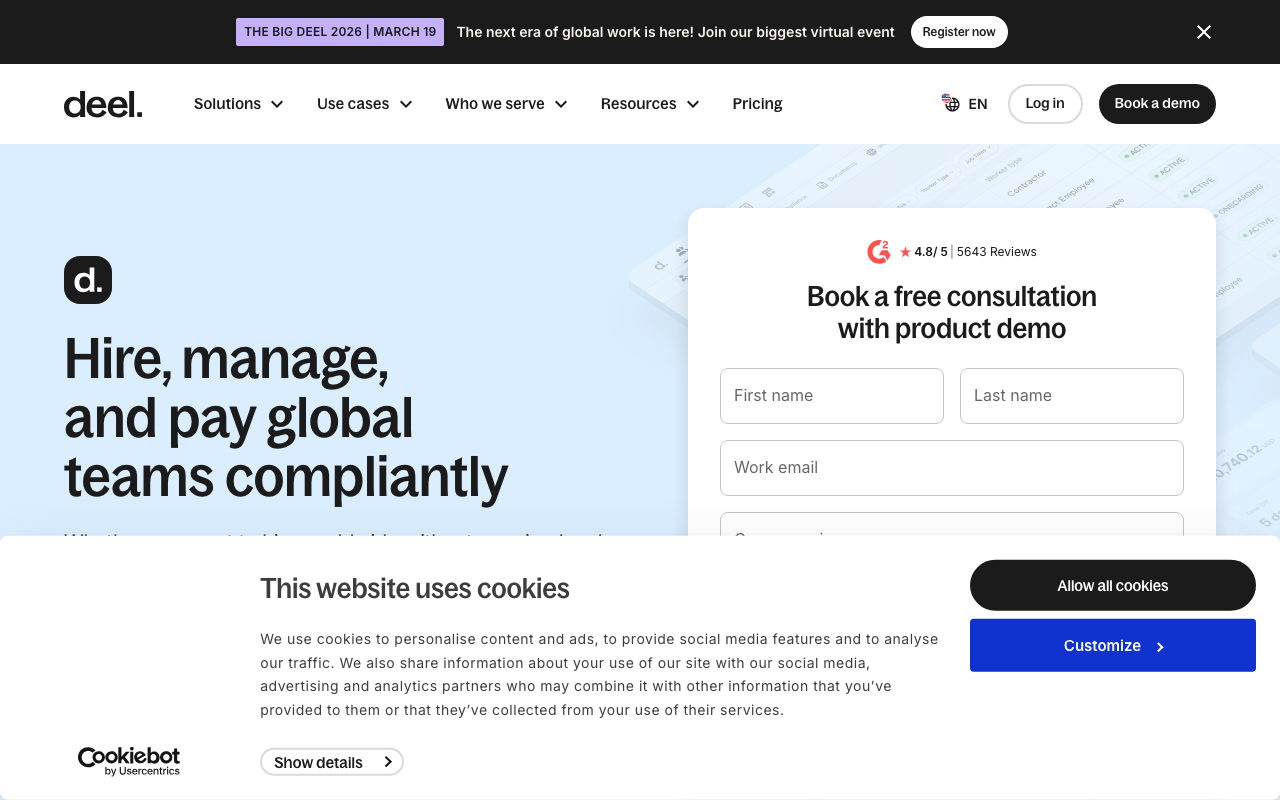This screenshot has height=800, width=1280.
Task: Click the Deel logo in the header
Action: pyautogui.click(x=103, y=104)
